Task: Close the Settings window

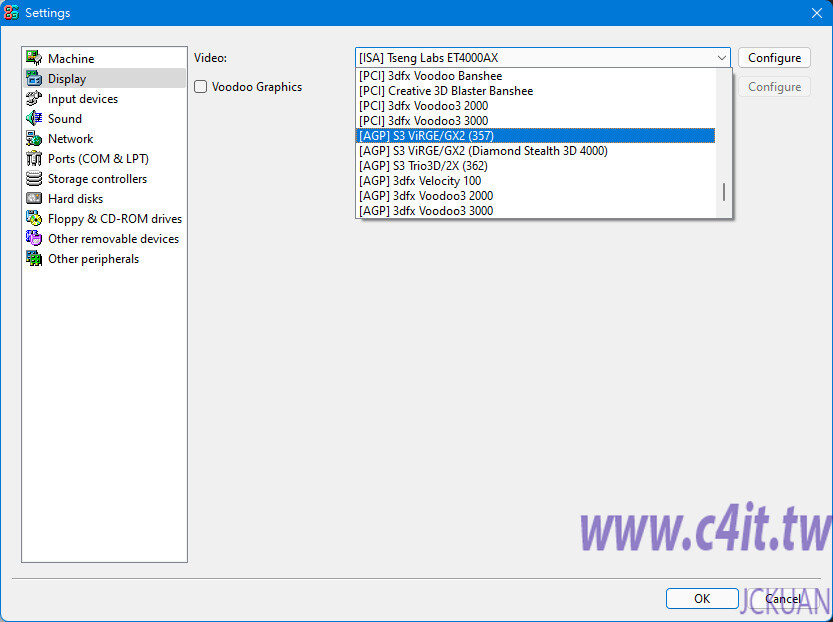Action: pos(817,13)
